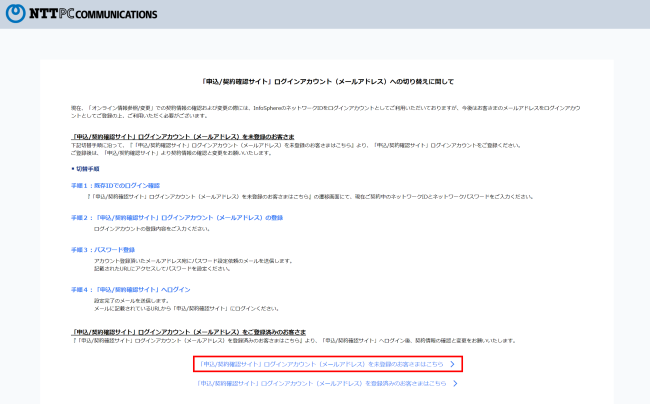Click the underlined ご登録済みのお客さま section heading
This screenshot has height=404, width=650.
[x=189, y=332]
